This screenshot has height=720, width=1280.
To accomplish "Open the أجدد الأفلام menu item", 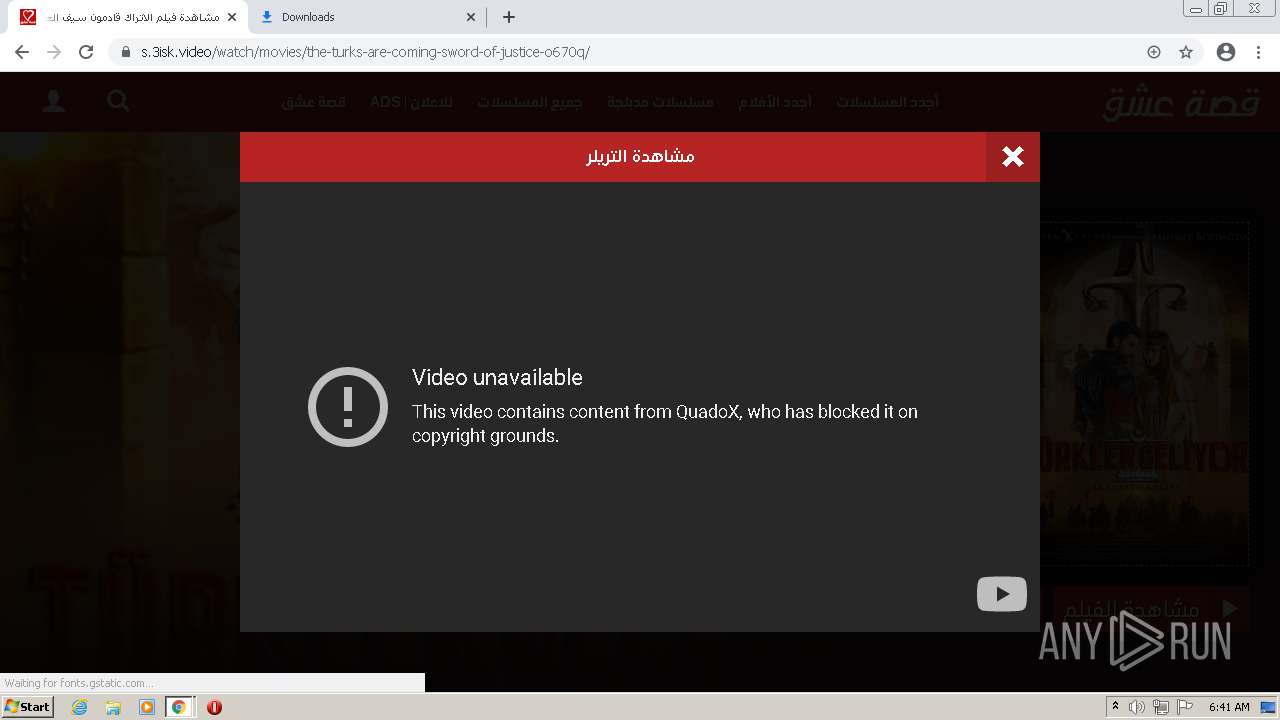I will (775, 102).
